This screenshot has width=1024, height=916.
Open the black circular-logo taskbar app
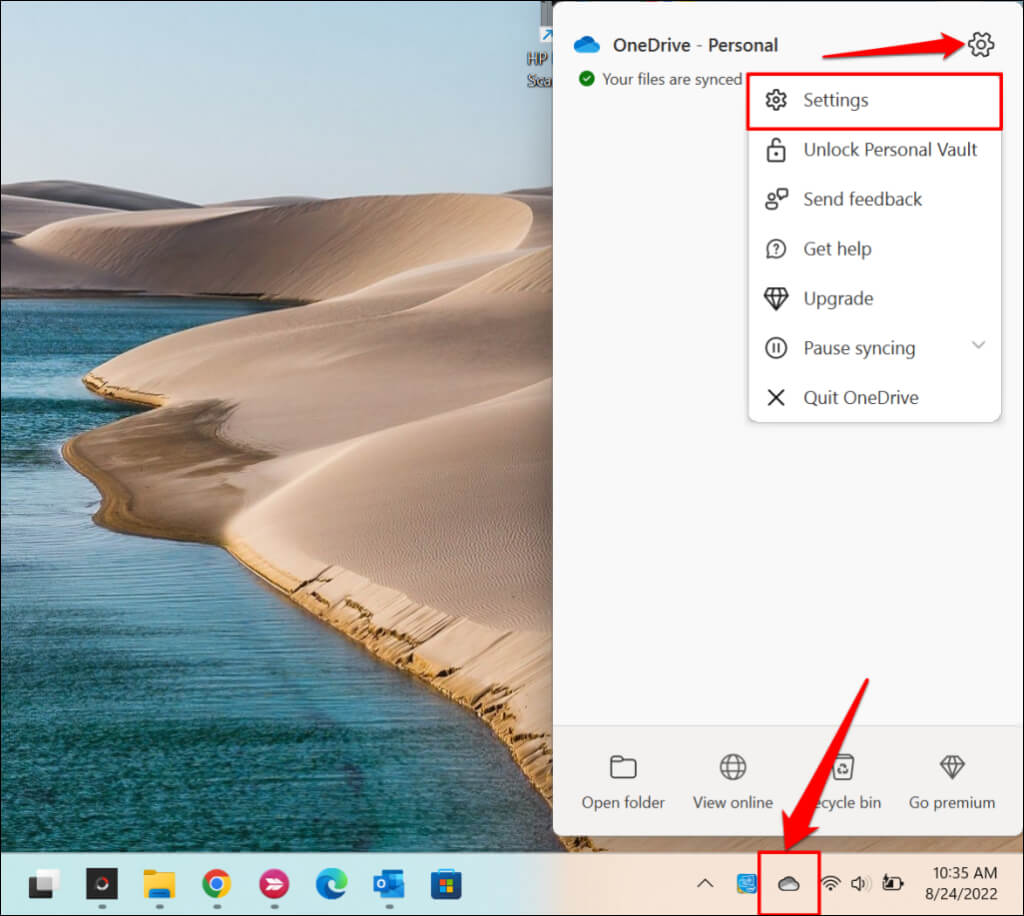click(102, 884)
